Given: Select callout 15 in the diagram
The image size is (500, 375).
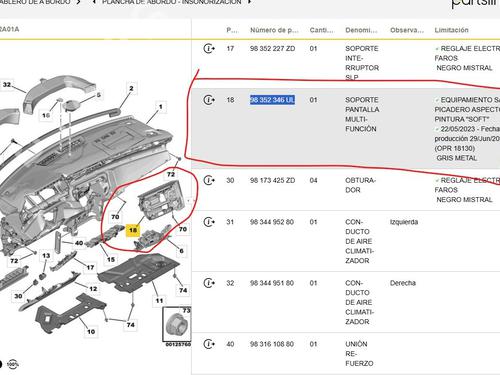Looking at the screenshot, I should point(111,259).
